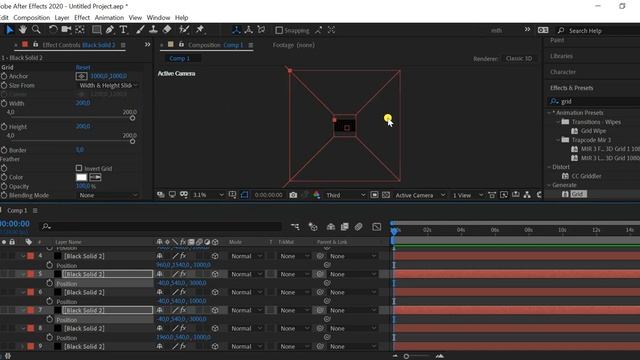The height and width of the screenshot is (360, 640).
Task: Open the magnification ratio dropdown showing 3.1%
Action: 208,195
